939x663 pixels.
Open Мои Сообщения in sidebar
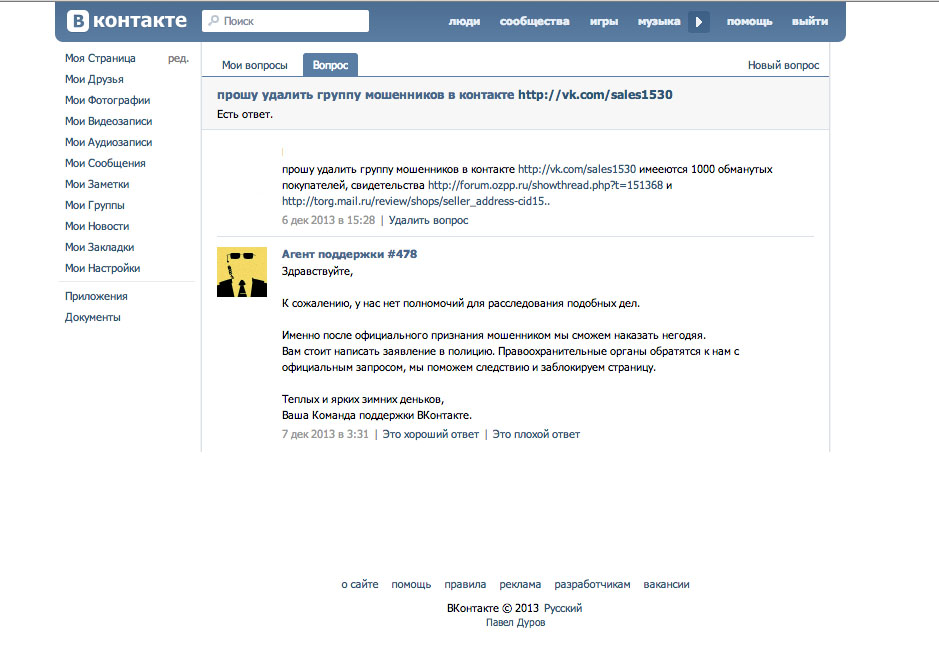(x=105, y=163)
